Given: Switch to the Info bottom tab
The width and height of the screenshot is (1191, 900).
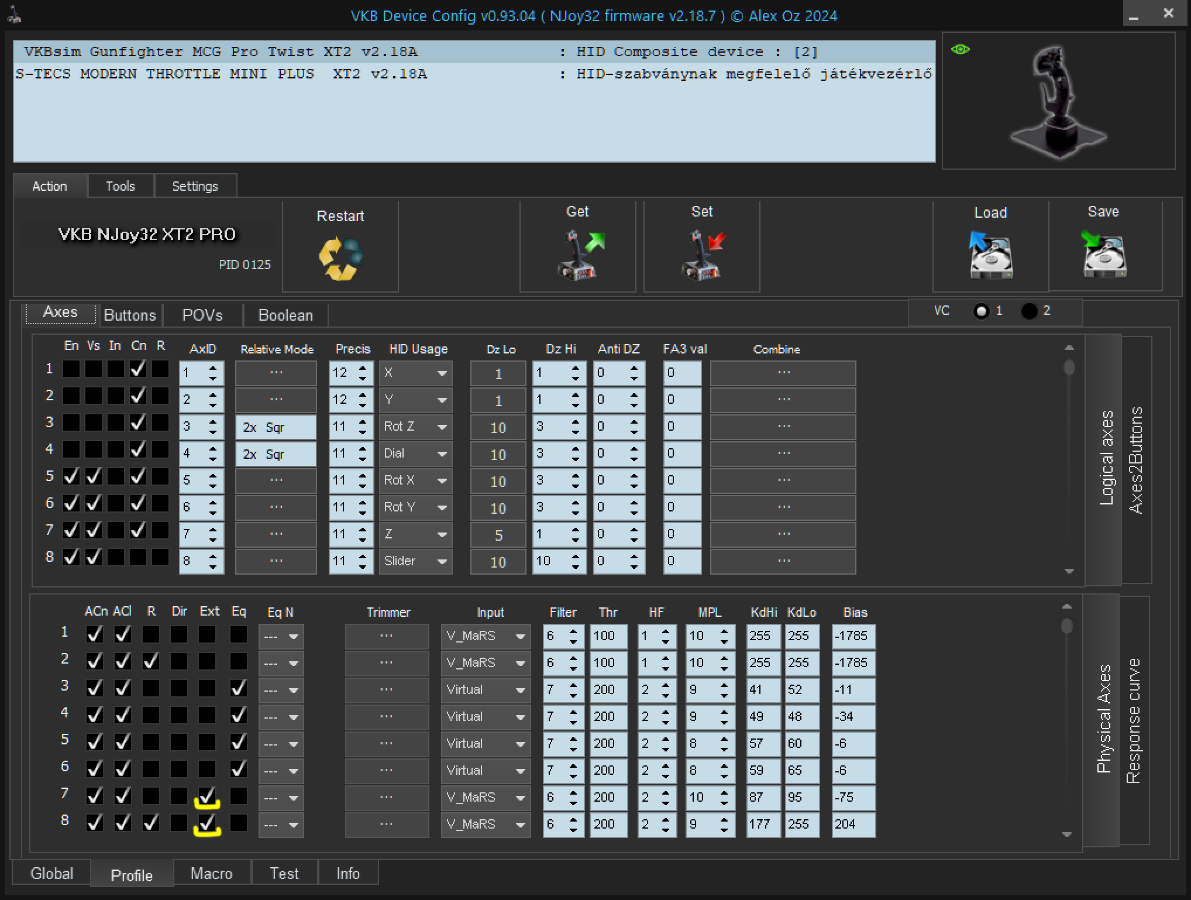Looking at the screenshot, I should click(348, 873).
